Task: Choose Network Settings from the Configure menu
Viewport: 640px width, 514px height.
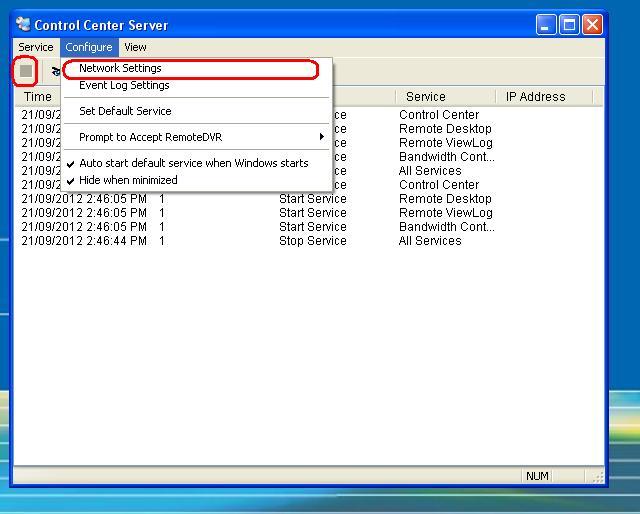Action: pyautogui.click(x=197, y=68)
